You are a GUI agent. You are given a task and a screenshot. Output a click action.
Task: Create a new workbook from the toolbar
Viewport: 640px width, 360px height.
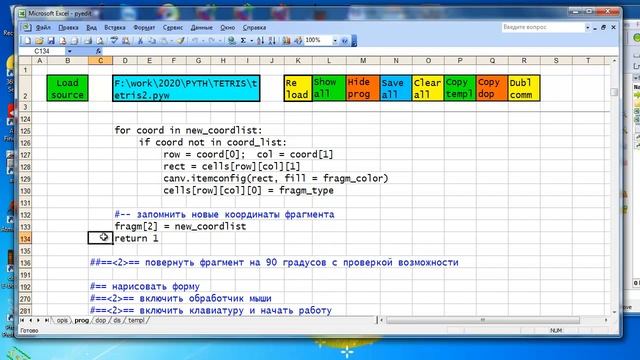pyautogui.click(x=27, y=40)
